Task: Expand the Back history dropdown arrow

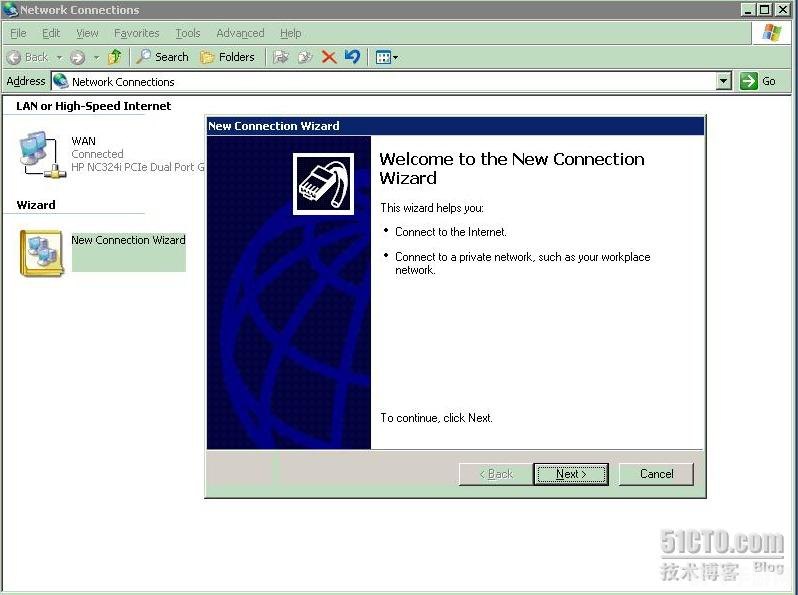Action: 59,57
